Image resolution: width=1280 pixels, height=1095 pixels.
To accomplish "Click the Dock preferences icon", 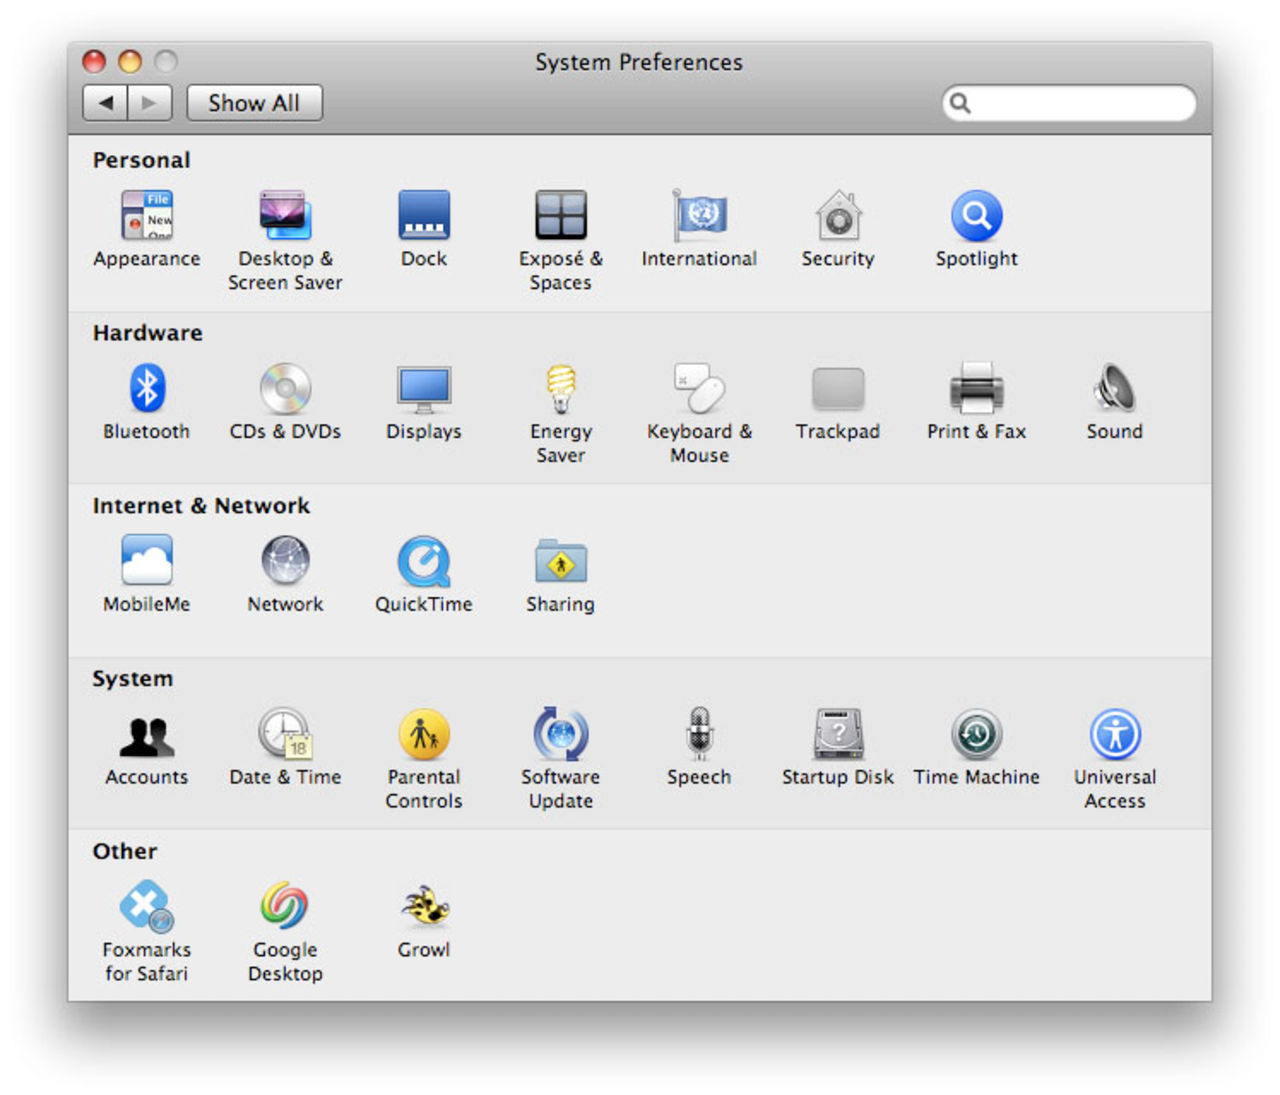I will pos(424,216).
